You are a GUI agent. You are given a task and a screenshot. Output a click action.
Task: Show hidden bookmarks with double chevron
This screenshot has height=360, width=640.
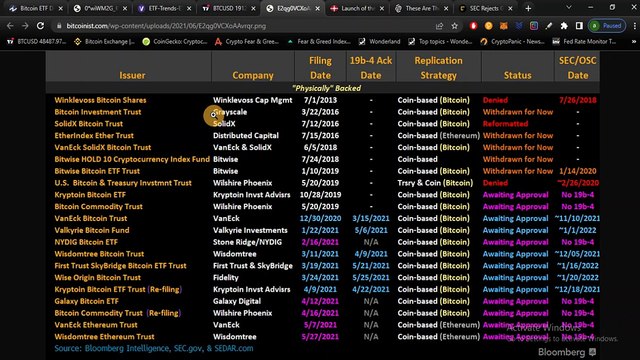point(634,42)
